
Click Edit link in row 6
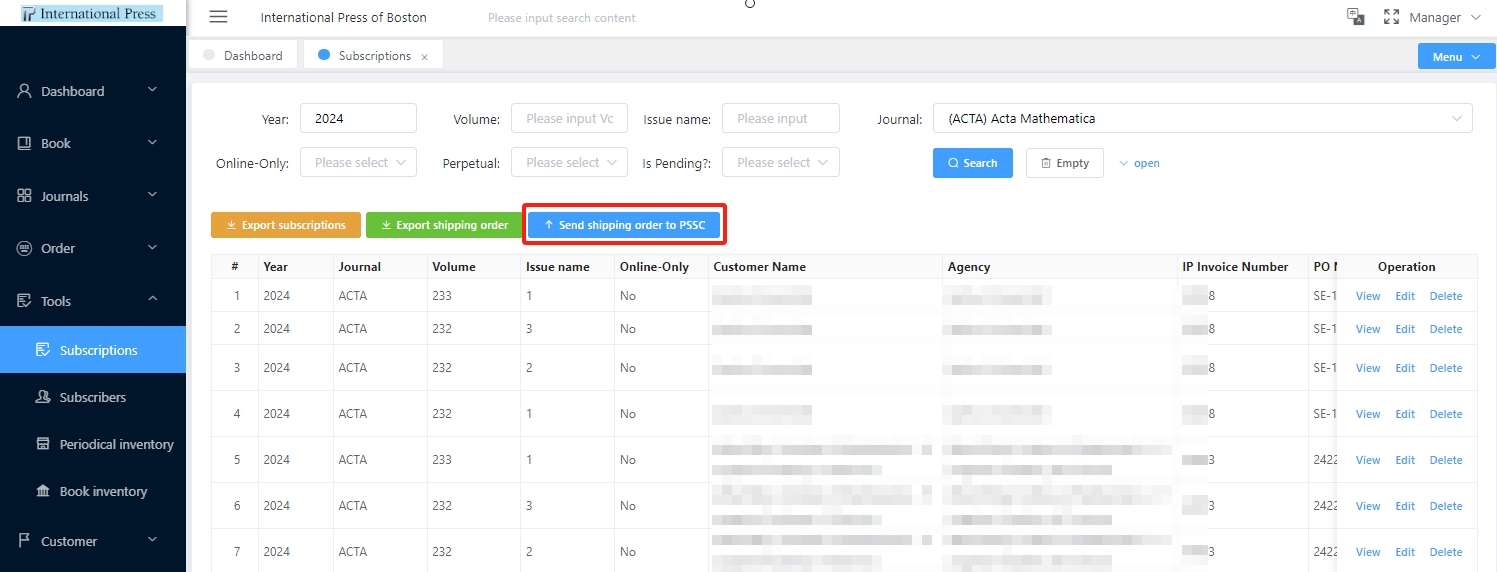(x=1405, y=506)
